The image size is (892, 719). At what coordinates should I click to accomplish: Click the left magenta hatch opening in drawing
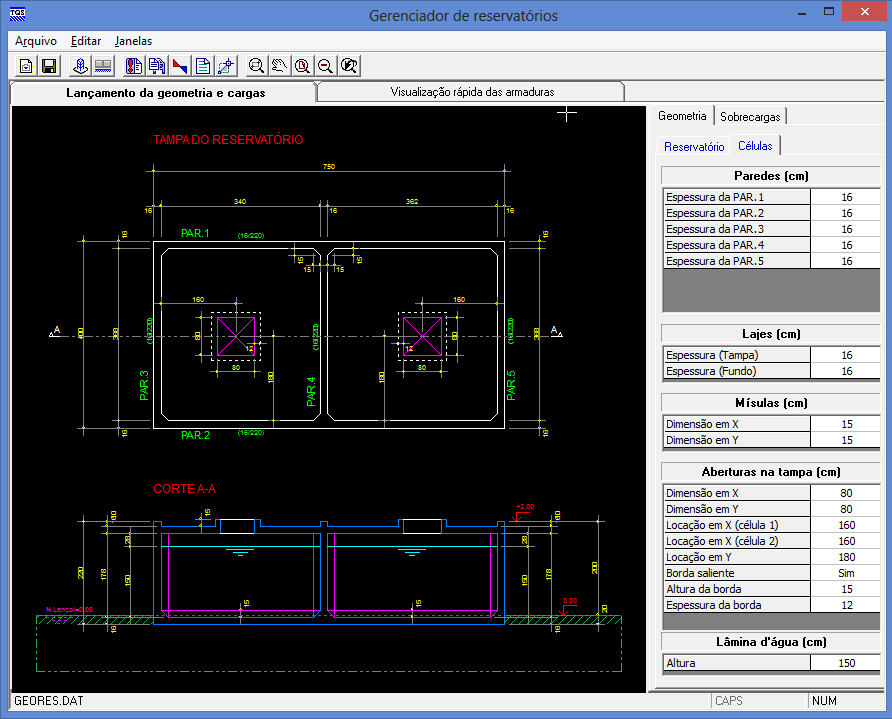click(236, 337)
